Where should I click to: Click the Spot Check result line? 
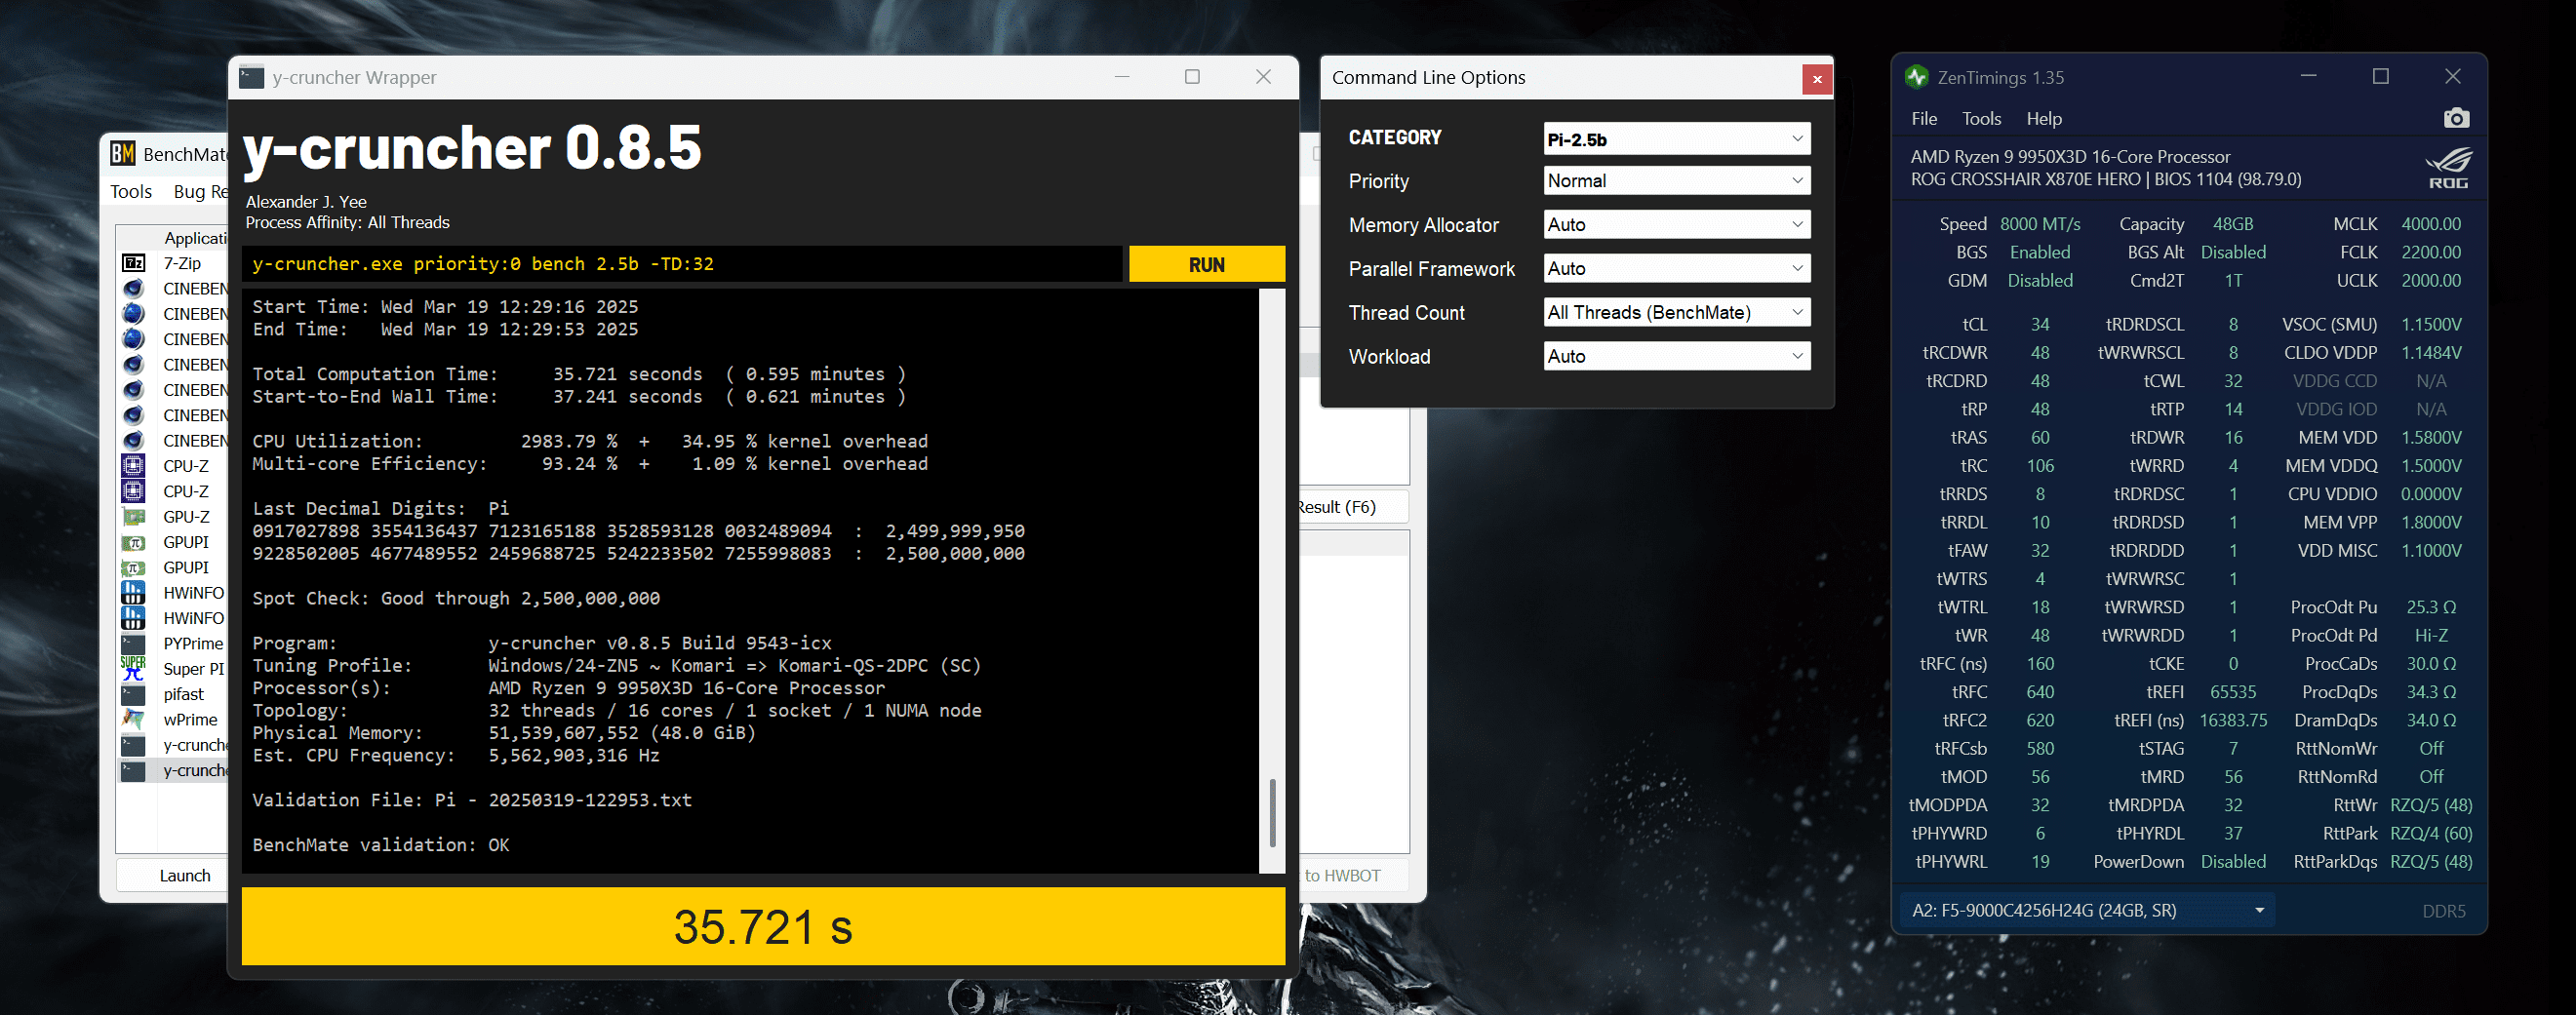(456, 598)
